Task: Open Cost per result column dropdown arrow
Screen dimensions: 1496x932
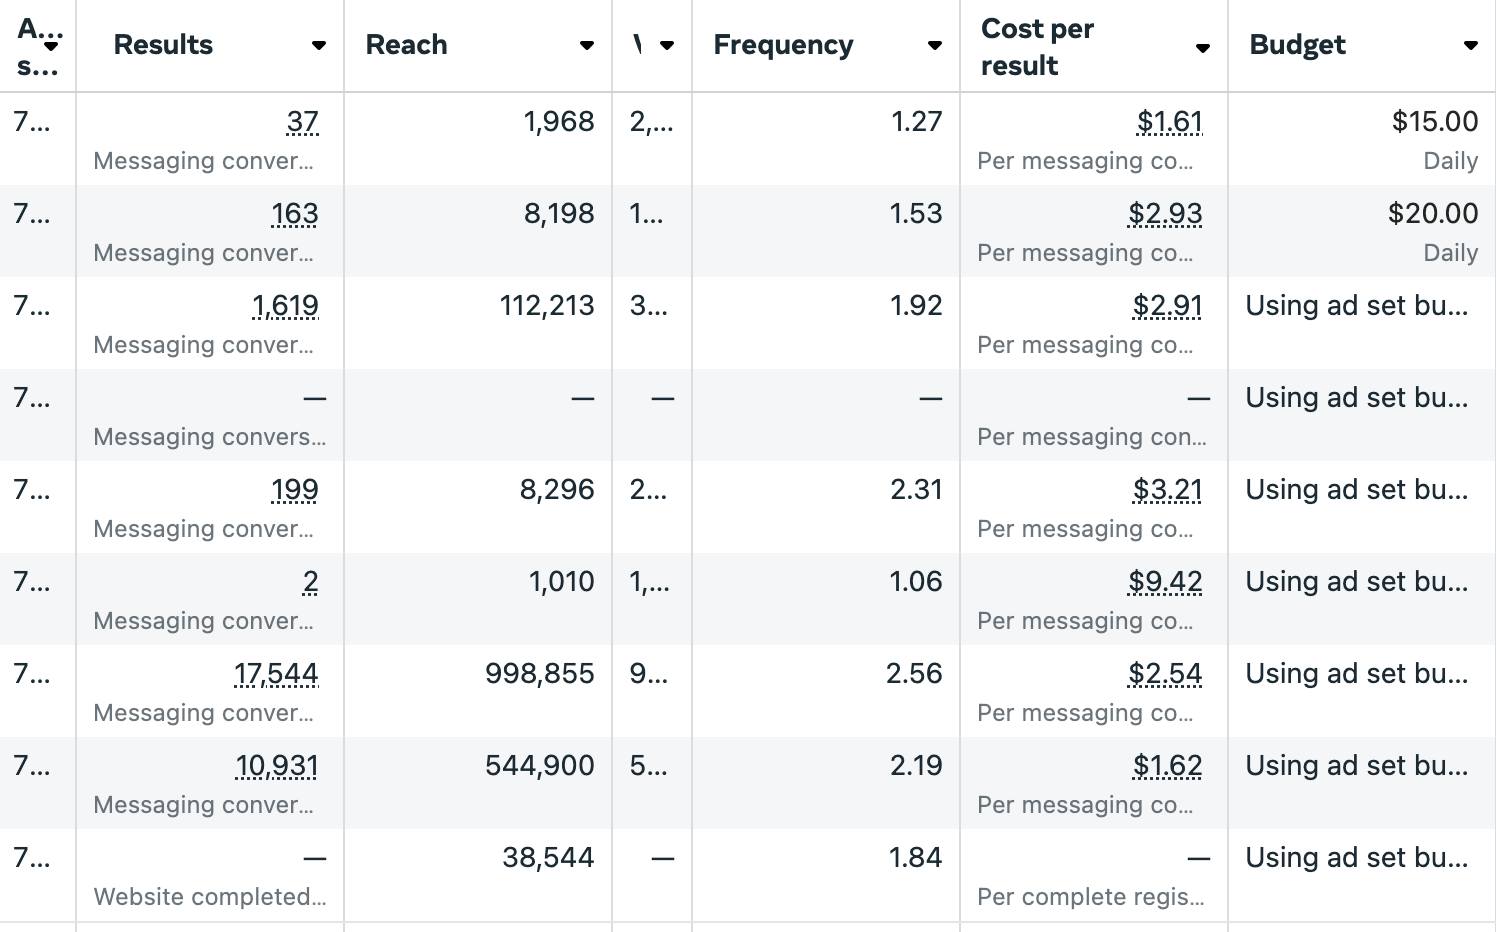Action: pyautogui.click(x=1203, y=48)
